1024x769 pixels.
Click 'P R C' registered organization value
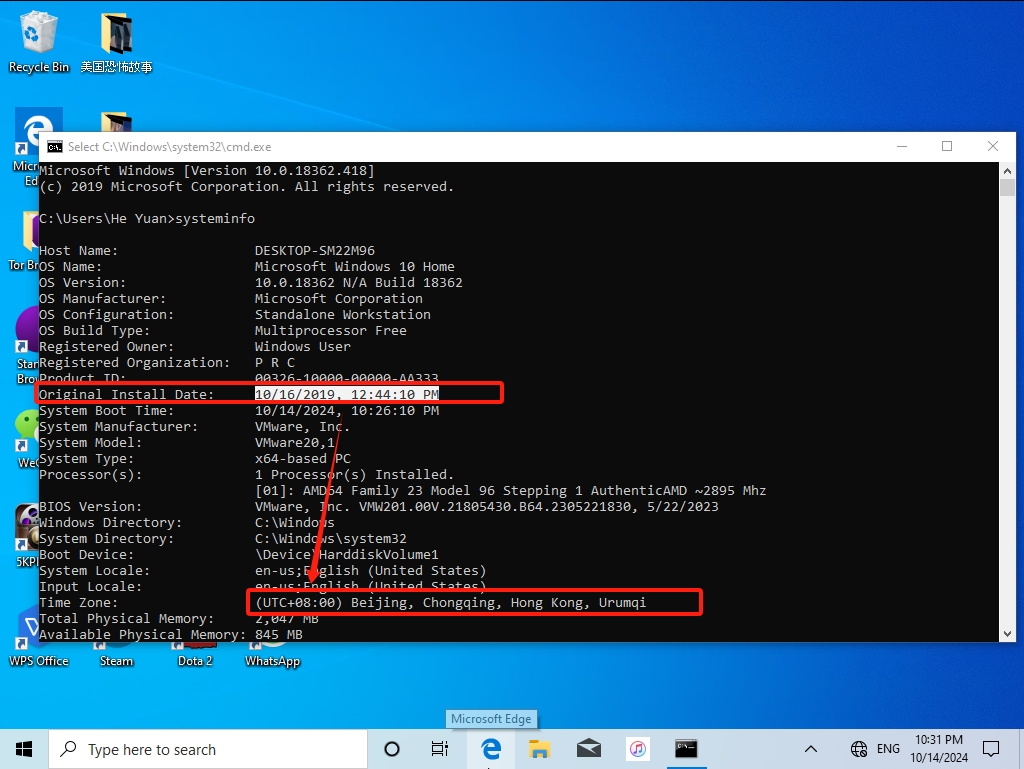click(275, 362)
